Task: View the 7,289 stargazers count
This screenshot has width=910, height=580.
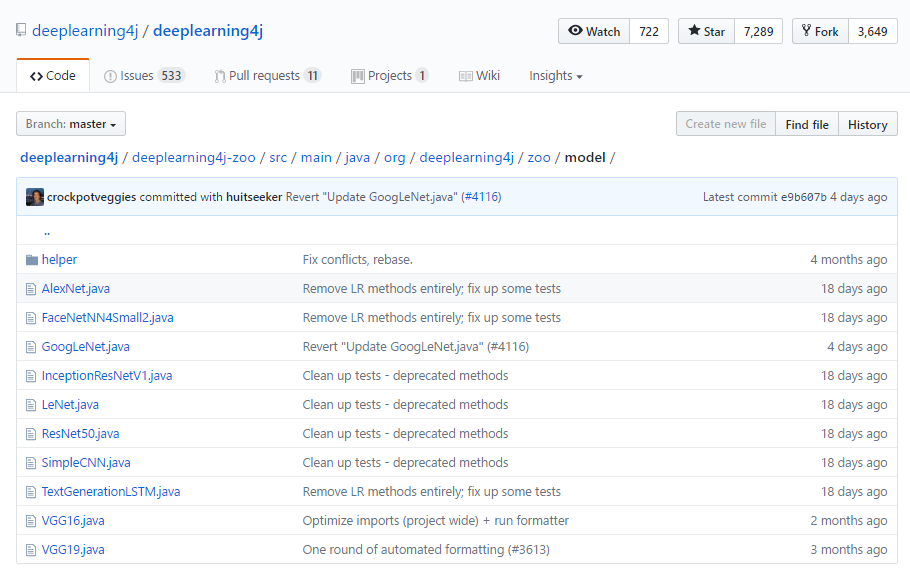Action: (759, 31)
